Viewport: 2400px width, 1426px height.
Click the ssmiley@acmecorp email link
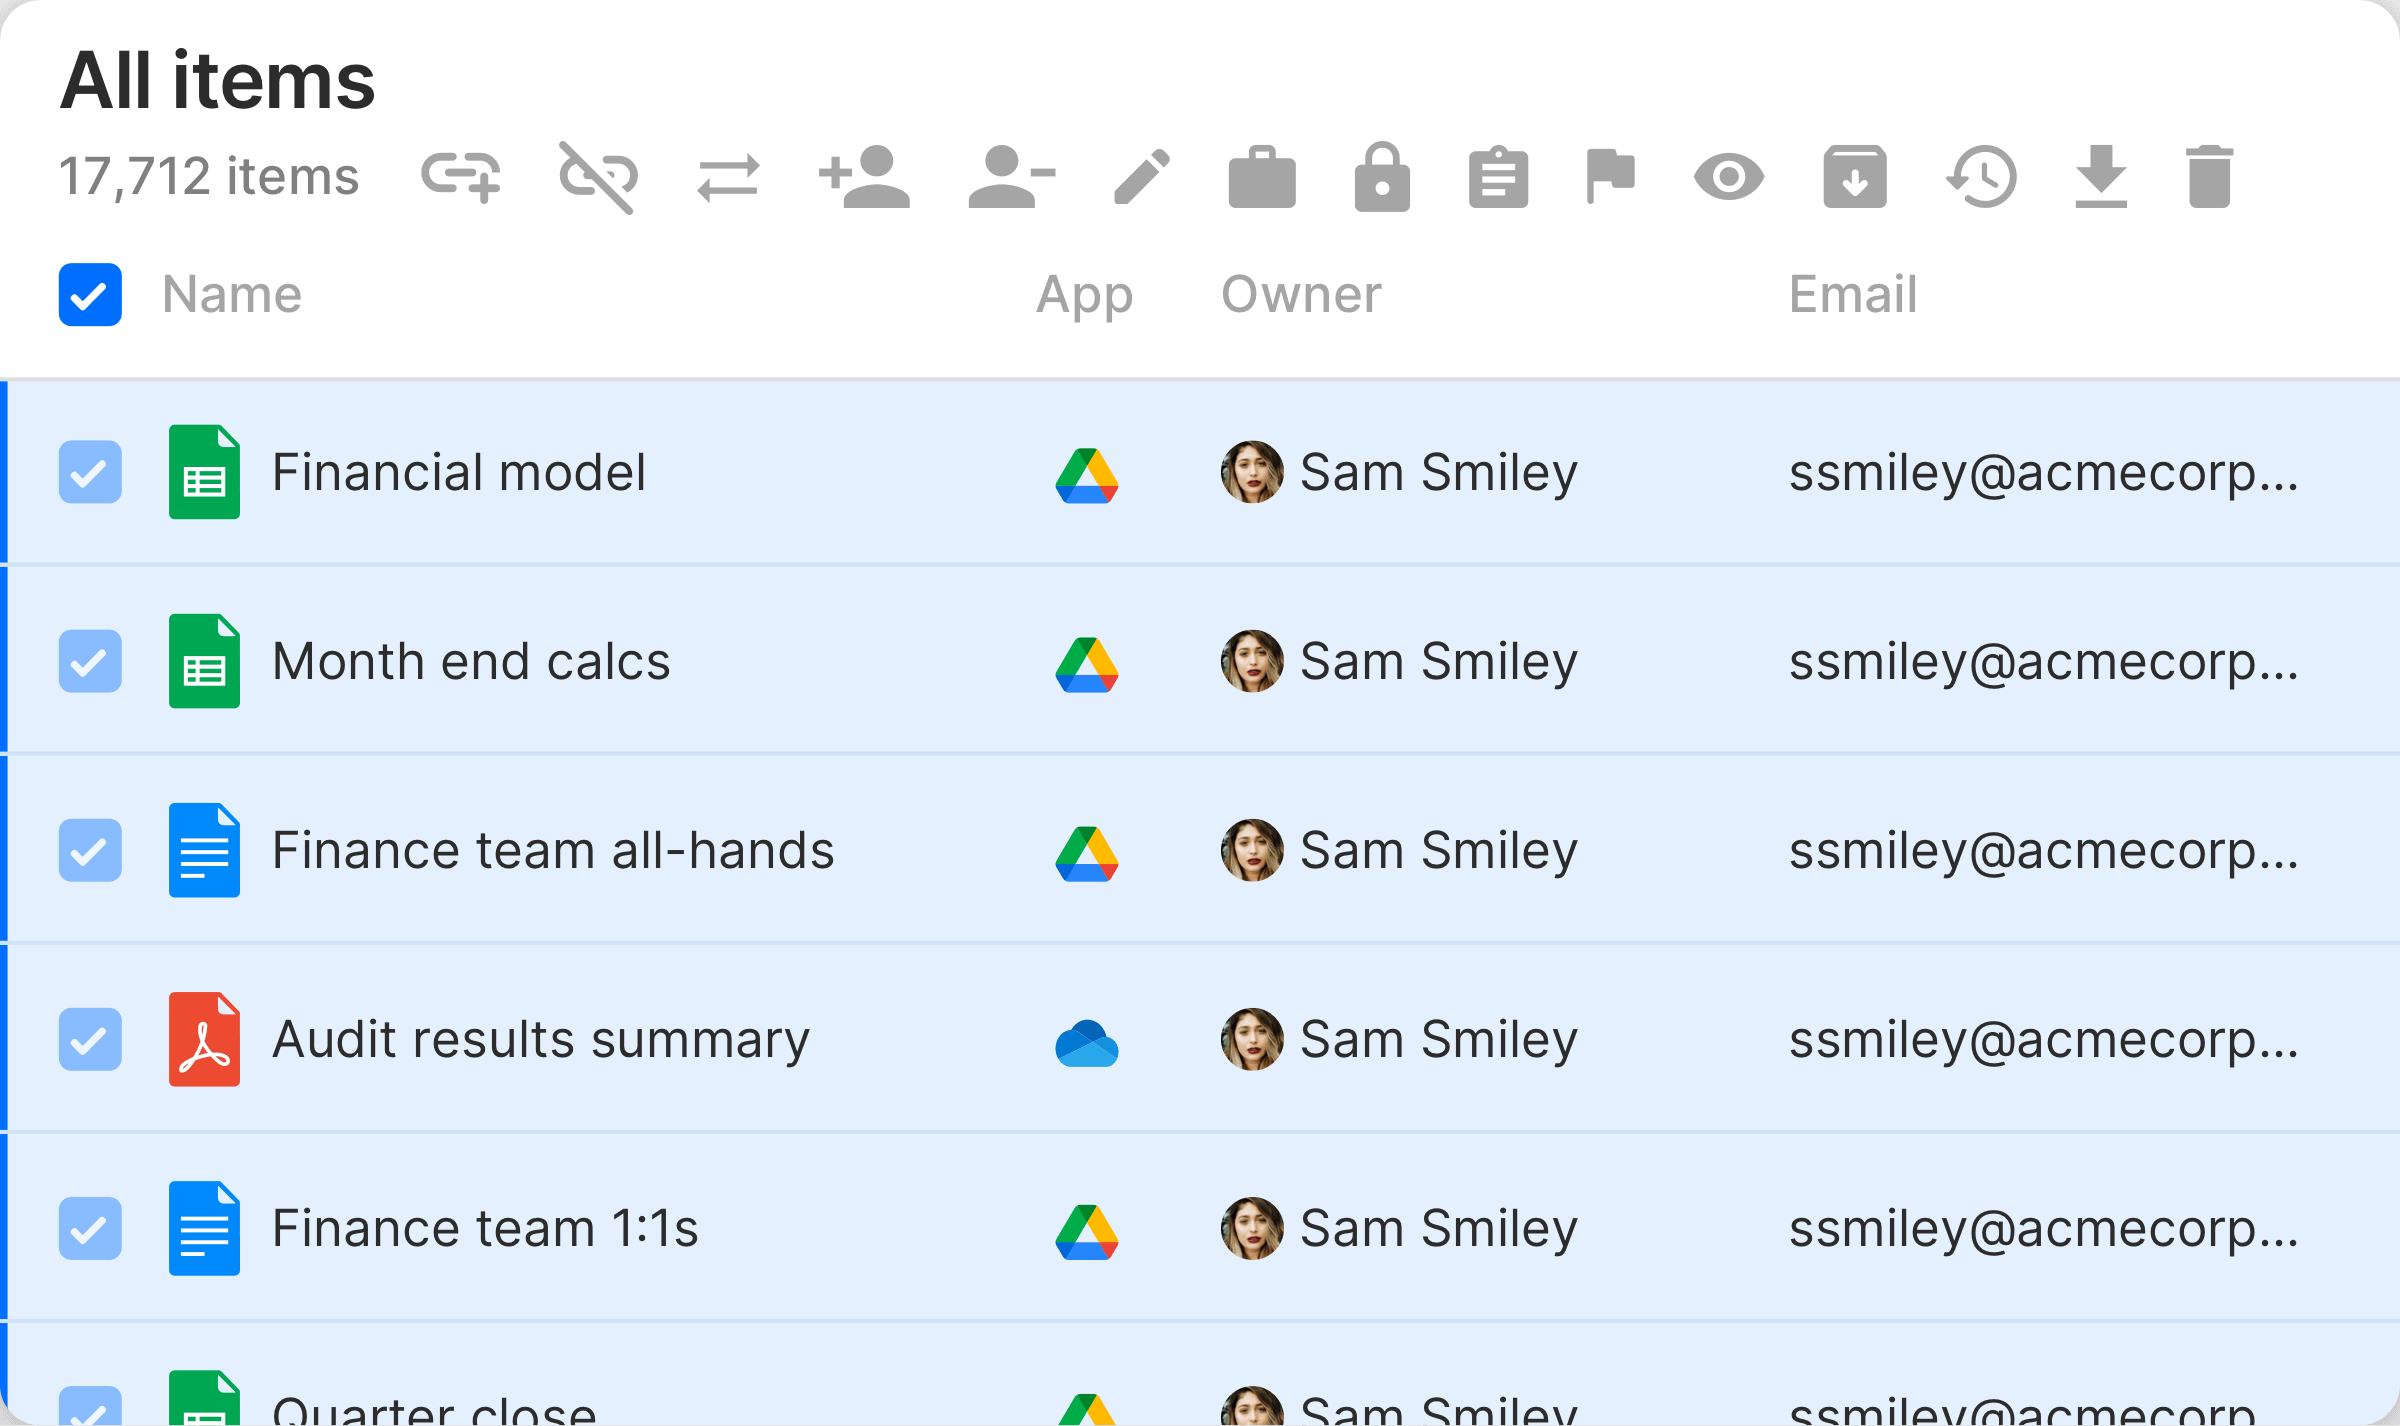coord(2045,472)
